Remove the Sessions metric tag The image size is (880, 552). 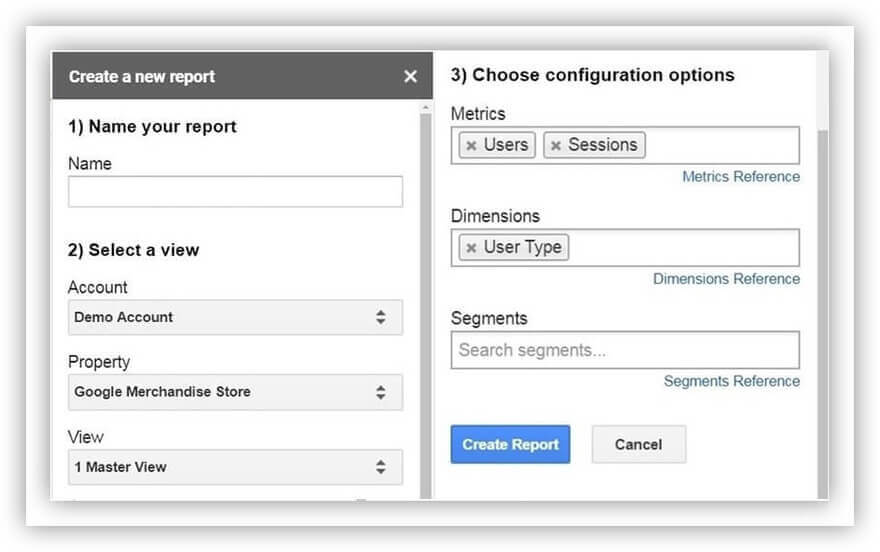click(x=556, y=146)
